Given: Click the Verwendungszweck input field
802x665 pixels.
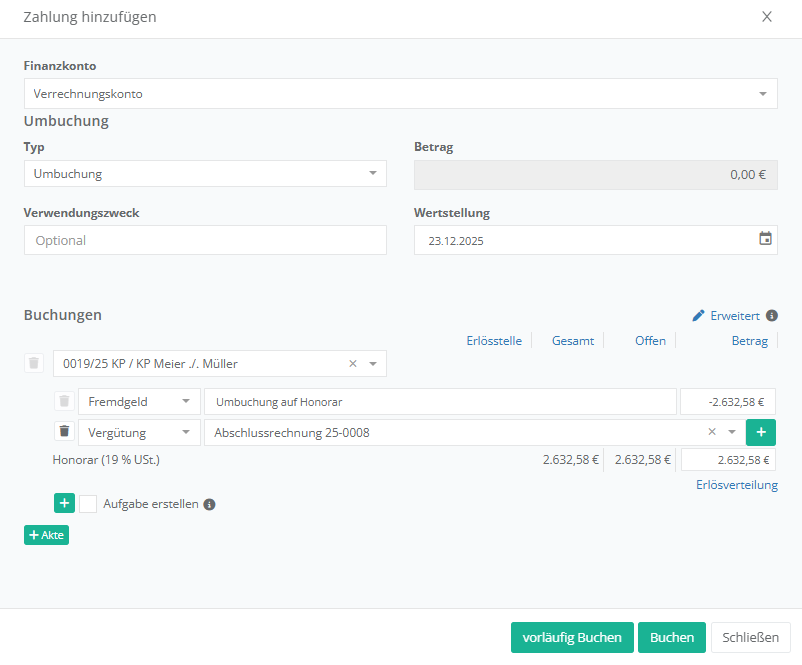Looking at the screenshot, I should tap(205, 240).
